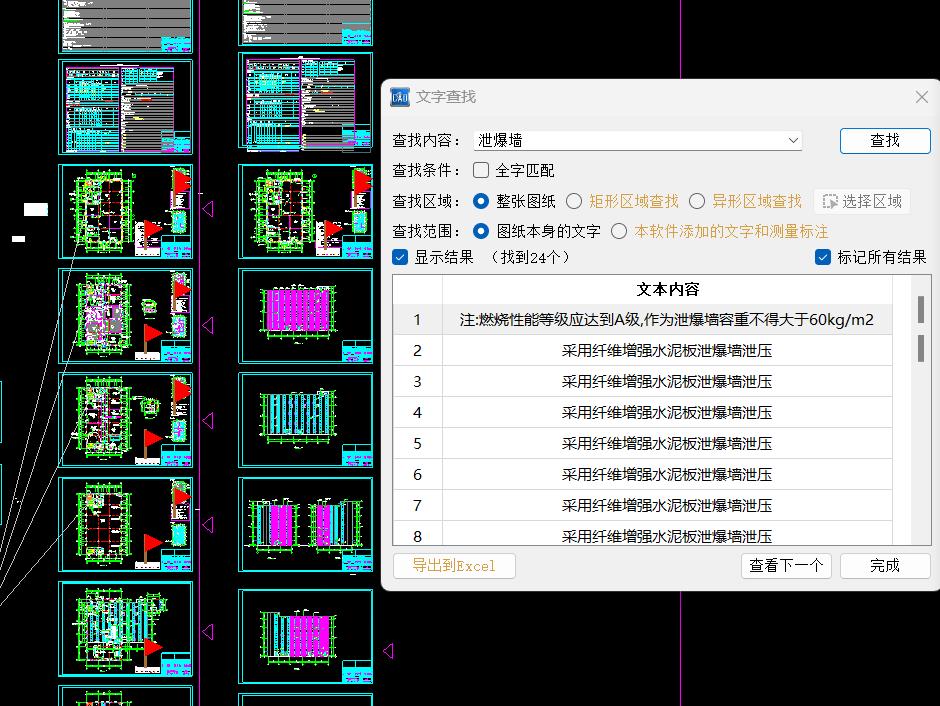Click the 选择区域 region-selection icon button
The width and height of the screenshot is (940, 706).
pyautogui.click(x=861, y=200)
